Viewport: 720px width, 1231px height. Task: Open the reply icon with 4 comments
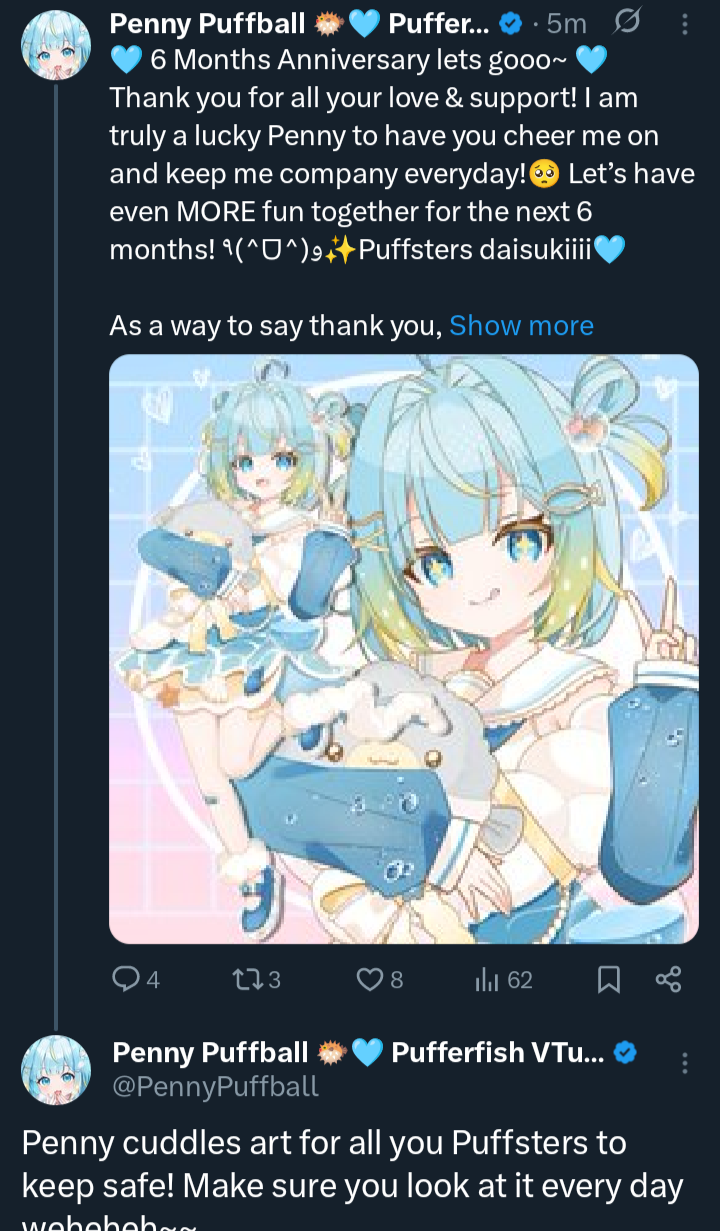click(x=136, y=979)
